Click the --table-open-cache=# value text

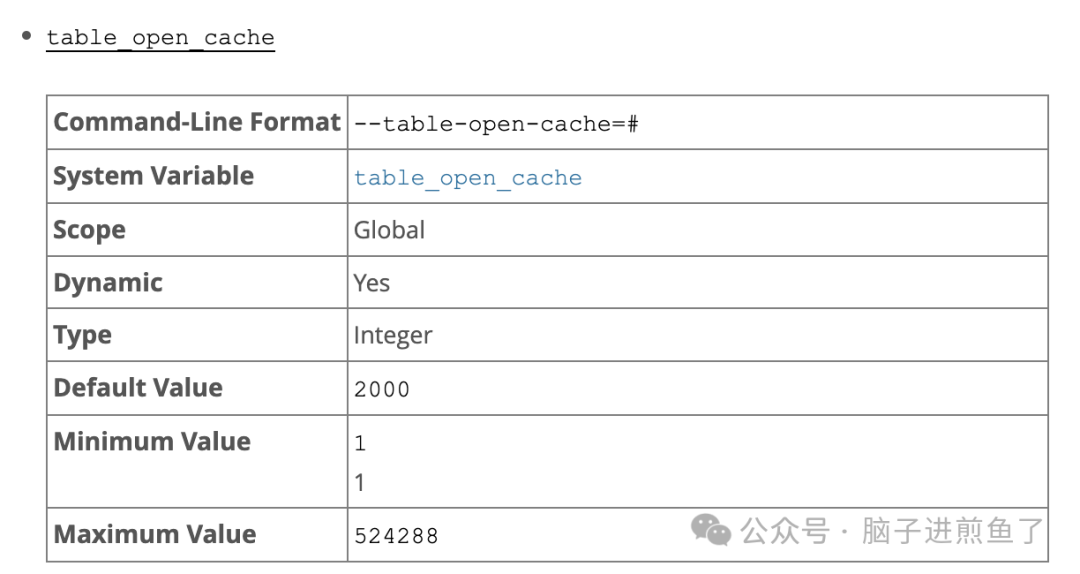pyautogui.click(x=496, y=124)
